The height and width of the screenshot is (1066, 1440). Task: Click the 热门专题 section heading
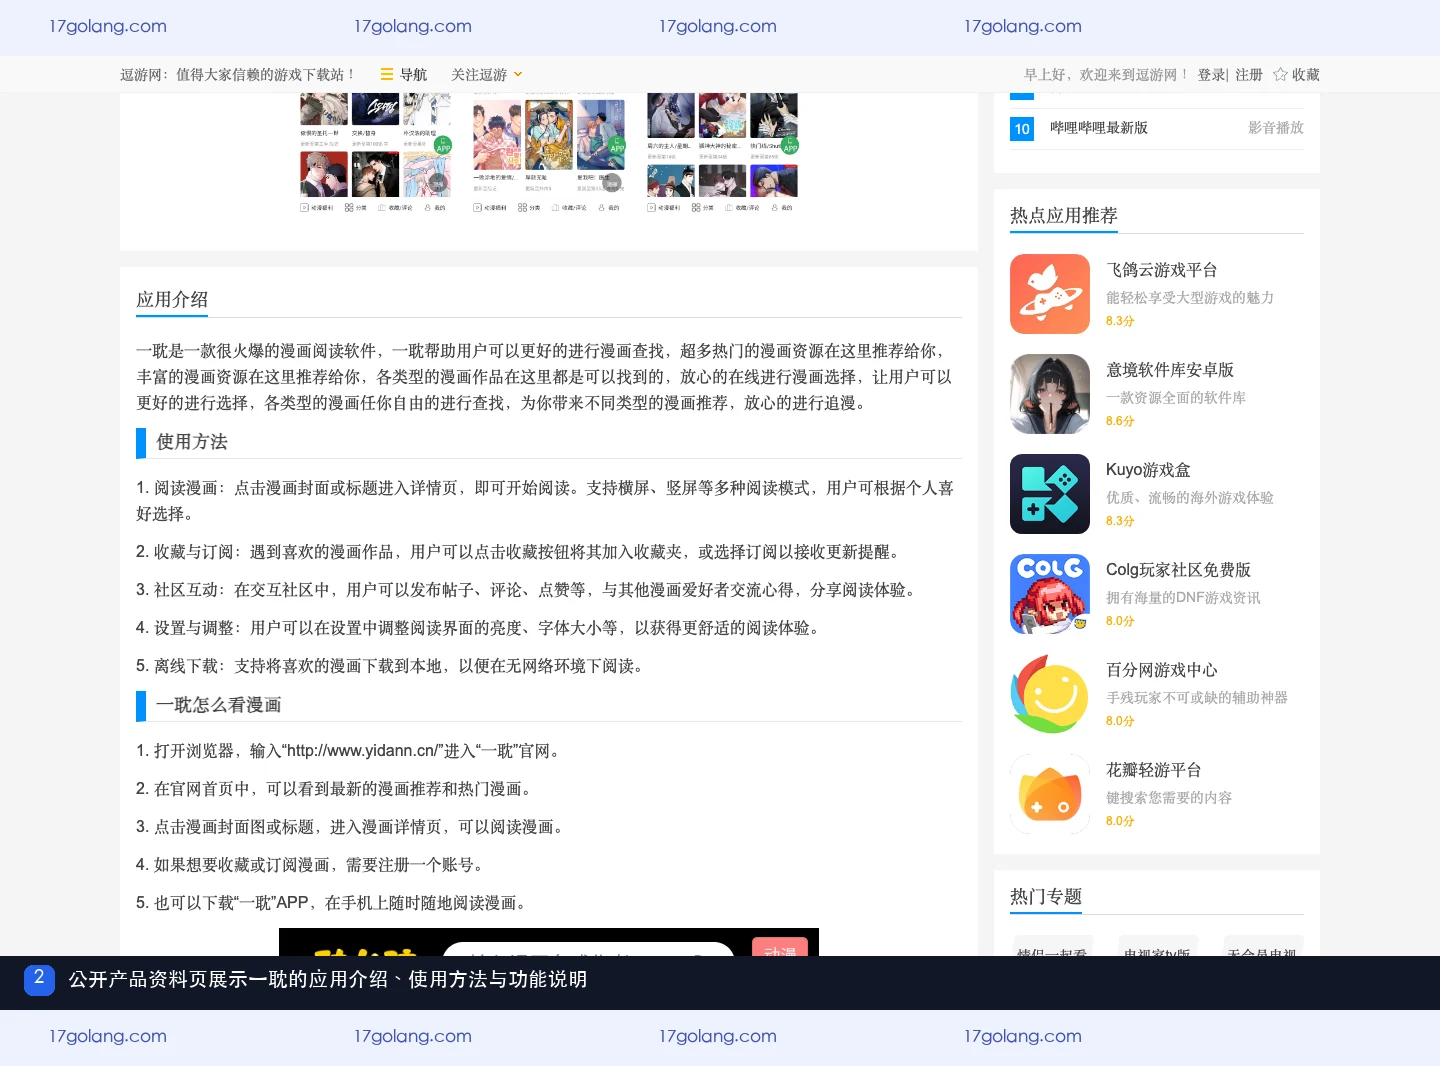point(1046,896)
